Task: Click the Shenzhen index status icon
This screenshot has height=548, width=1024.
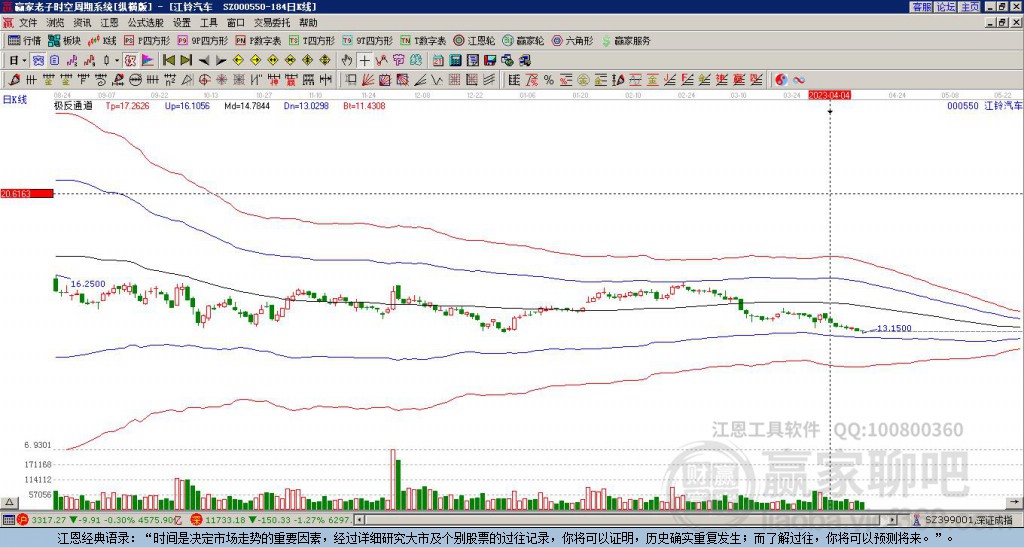Action: tap(195, 520)
